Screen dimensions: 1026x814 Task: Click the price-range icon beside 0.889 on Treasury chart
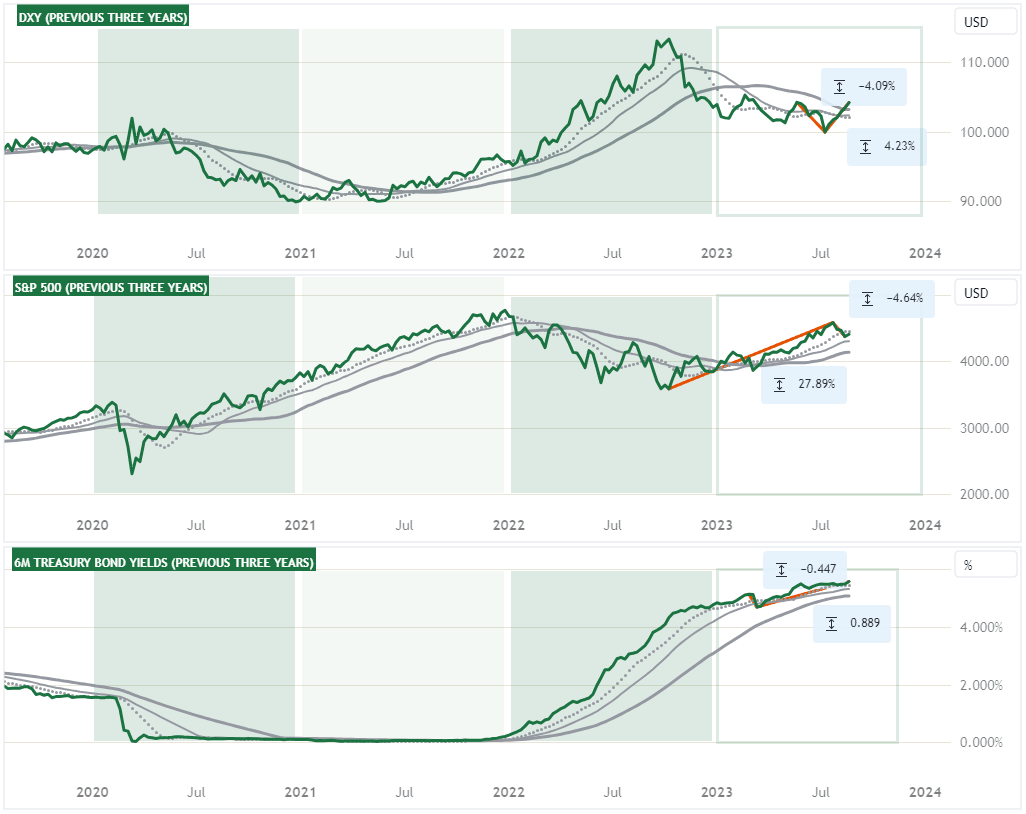(x=832, y=624)
